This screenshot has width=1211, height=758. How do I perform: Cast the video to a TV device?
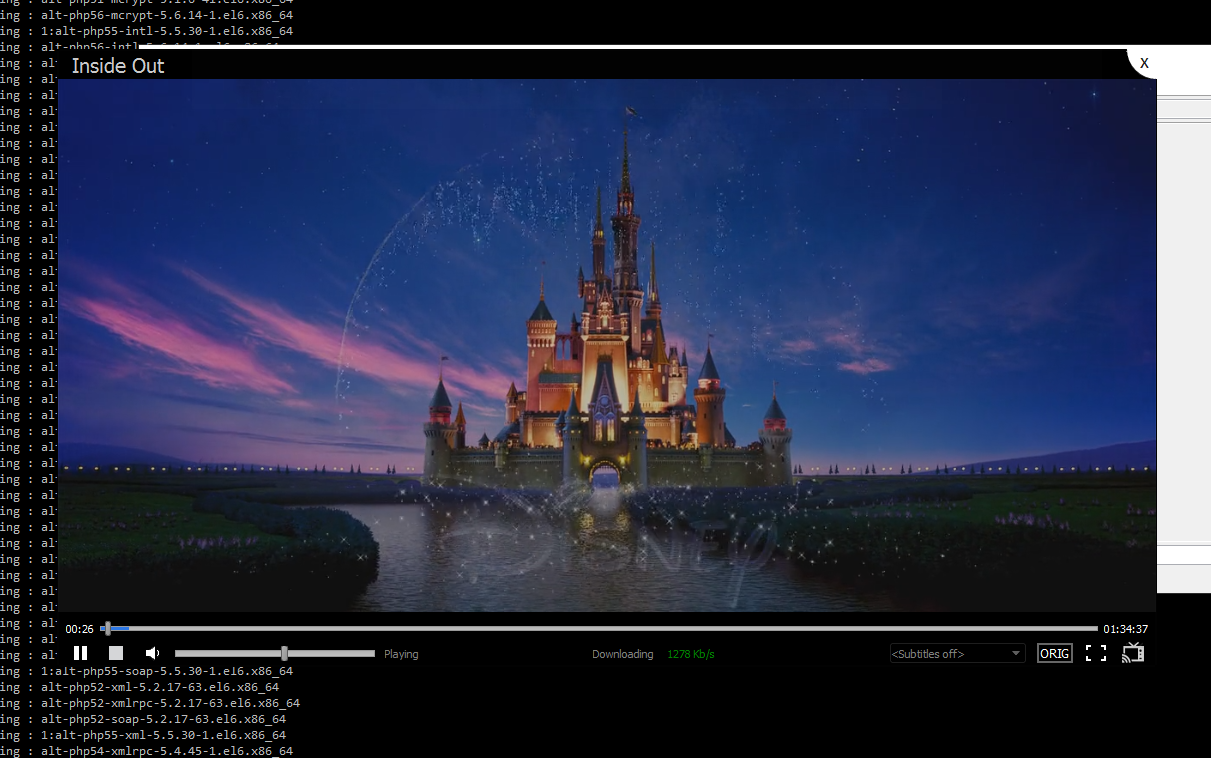(x=1132, y=653)
